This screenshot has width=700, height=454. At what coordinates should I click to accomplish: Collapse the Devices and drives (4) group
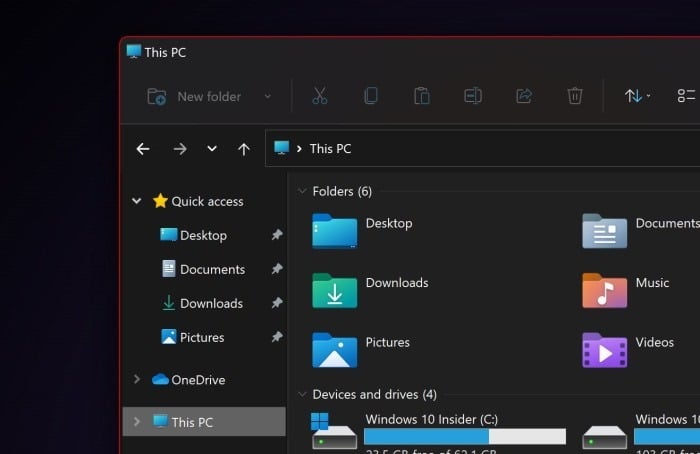[302, 394]
